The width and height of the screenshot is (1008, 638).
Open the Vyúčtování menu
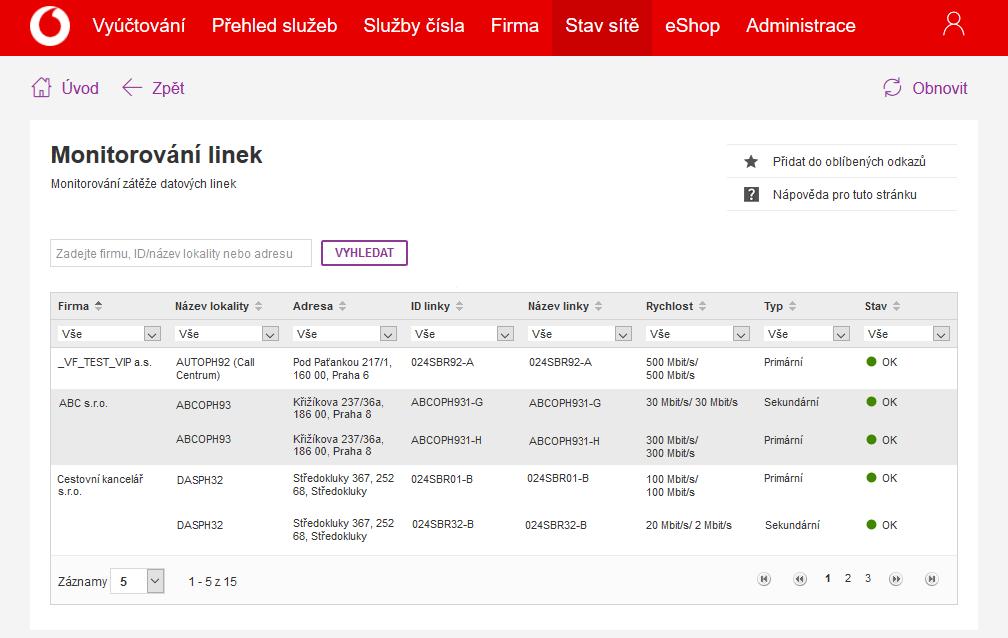click(x=139, y=26)
